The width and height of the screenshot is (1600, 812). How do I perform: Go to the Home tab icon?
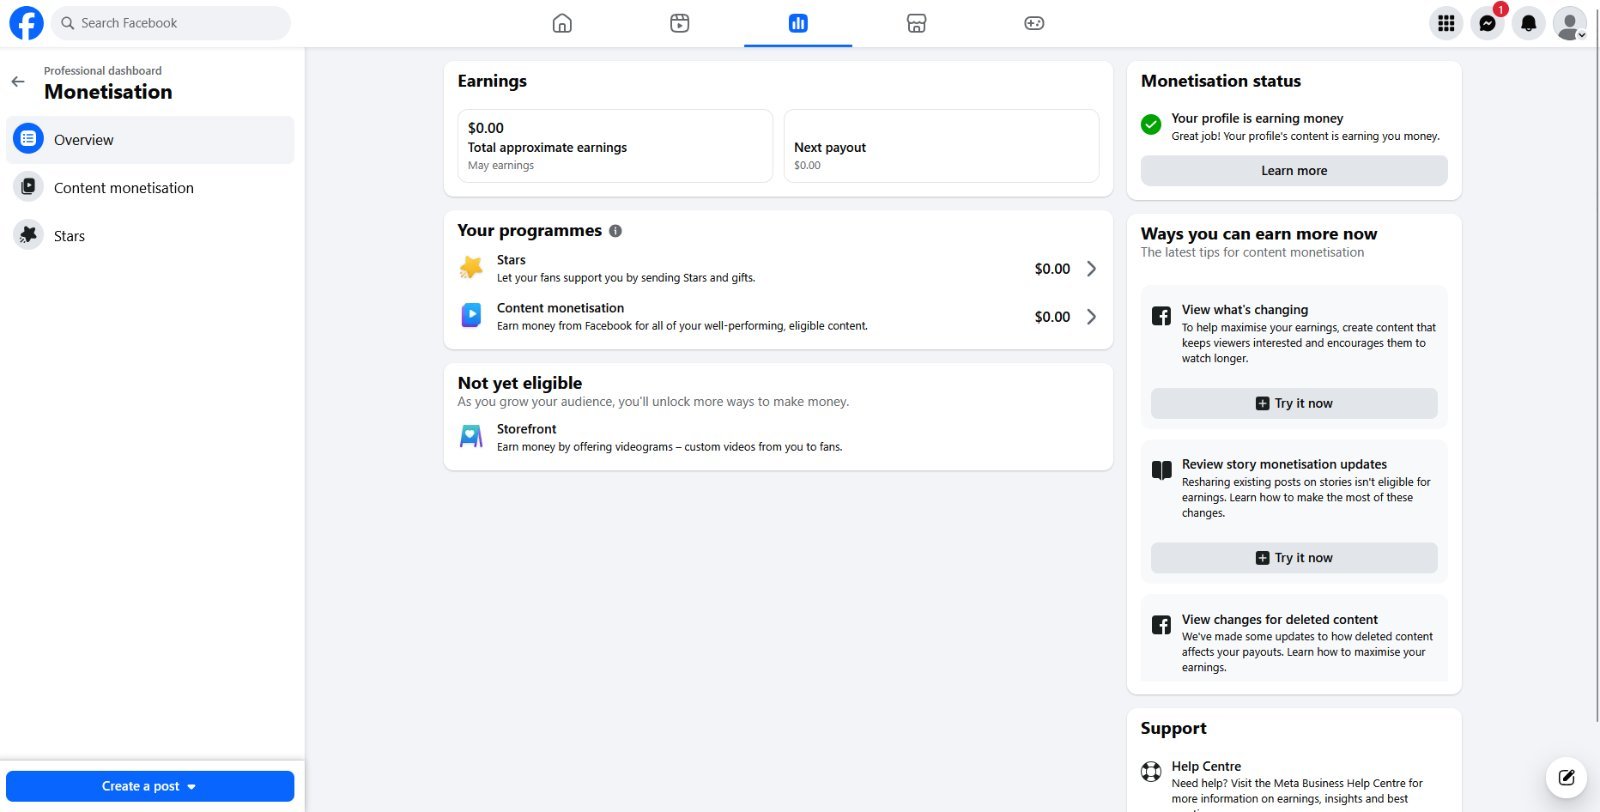click(562, 23)
